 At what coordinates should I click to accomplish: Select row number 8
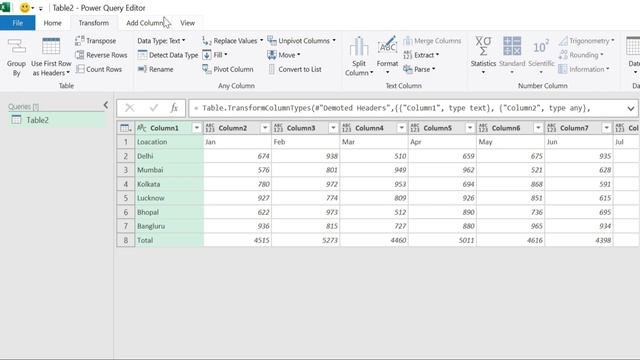(x=126, y=240)
